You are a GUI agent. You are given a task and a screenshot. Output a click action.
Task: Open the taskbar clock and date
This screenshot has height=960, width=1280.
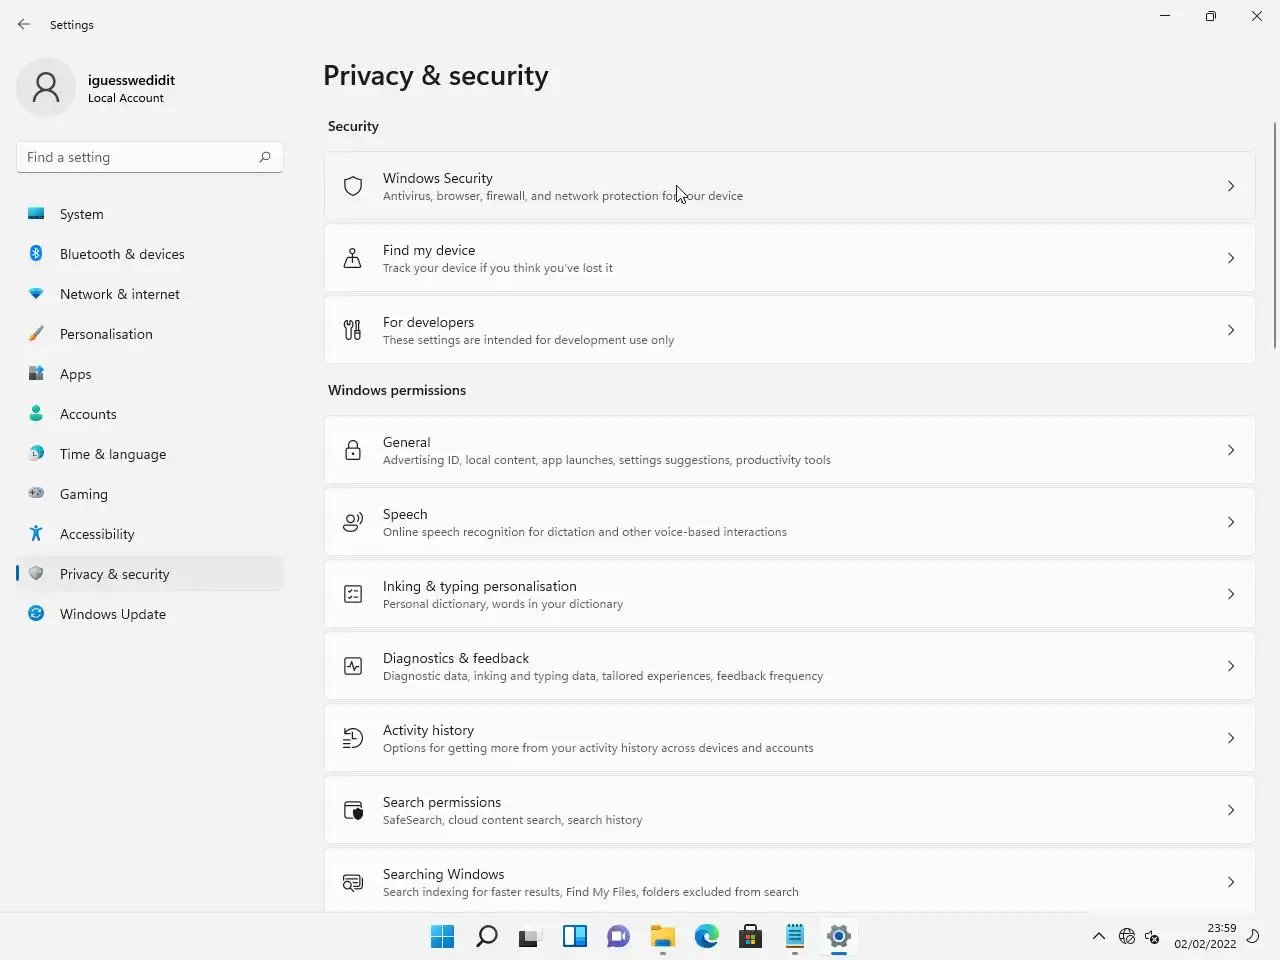tap(1205, 936)
